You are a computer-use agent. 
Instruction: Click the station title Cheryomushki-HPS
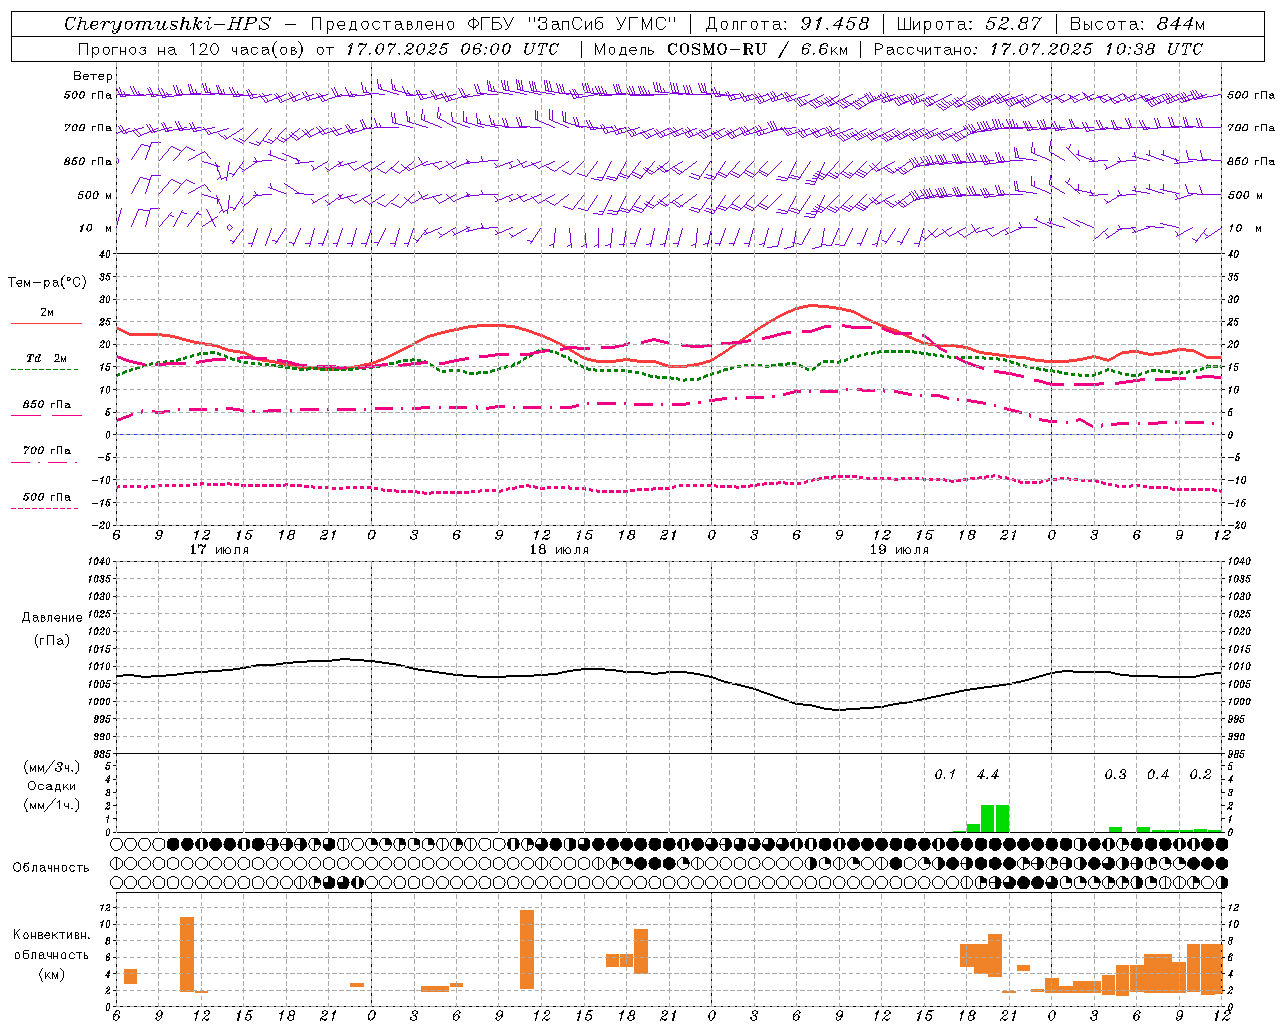tap(167, 24)
